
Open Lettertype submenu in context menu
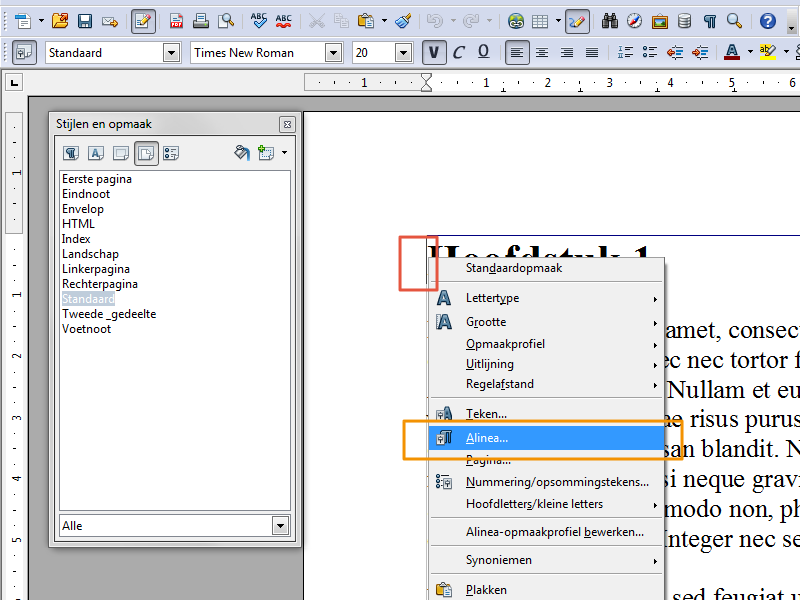(546, 298)
